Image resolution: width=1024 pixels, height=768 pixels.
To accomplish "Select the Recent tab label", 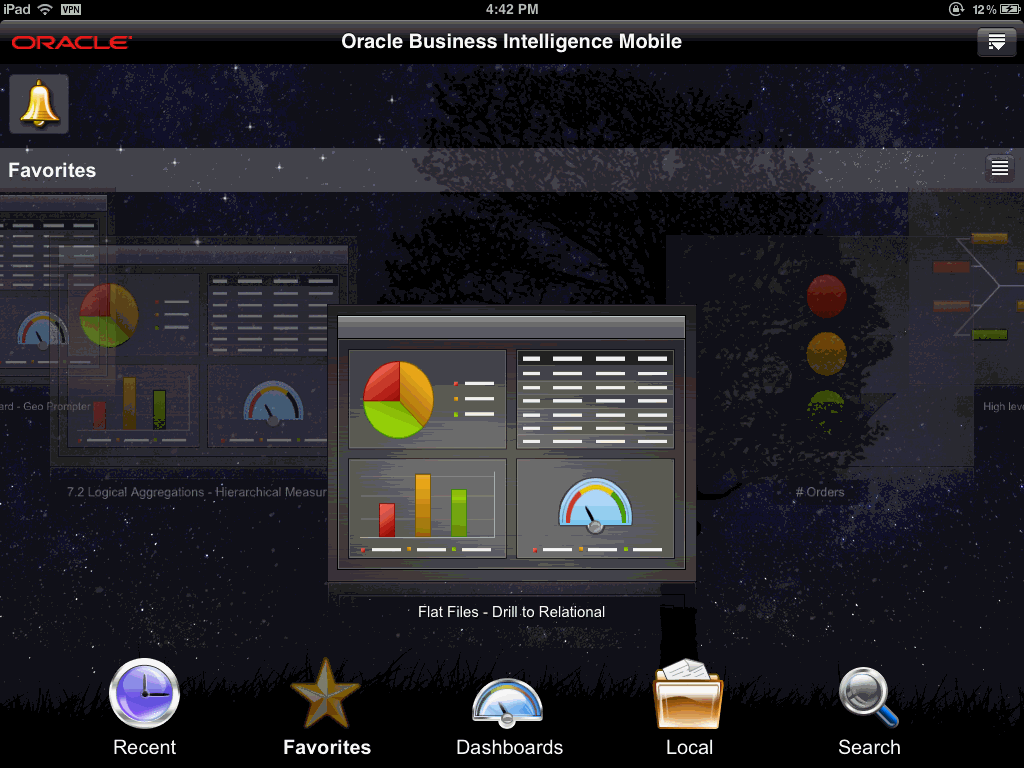I will [144, 747].
